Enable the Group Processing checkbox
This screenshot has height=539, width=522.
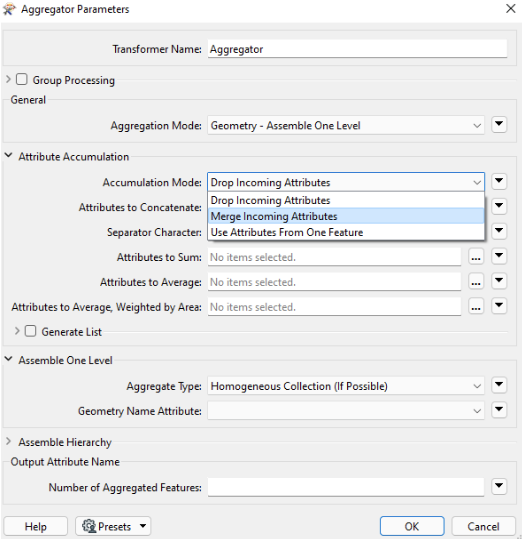tap(22, 79)
